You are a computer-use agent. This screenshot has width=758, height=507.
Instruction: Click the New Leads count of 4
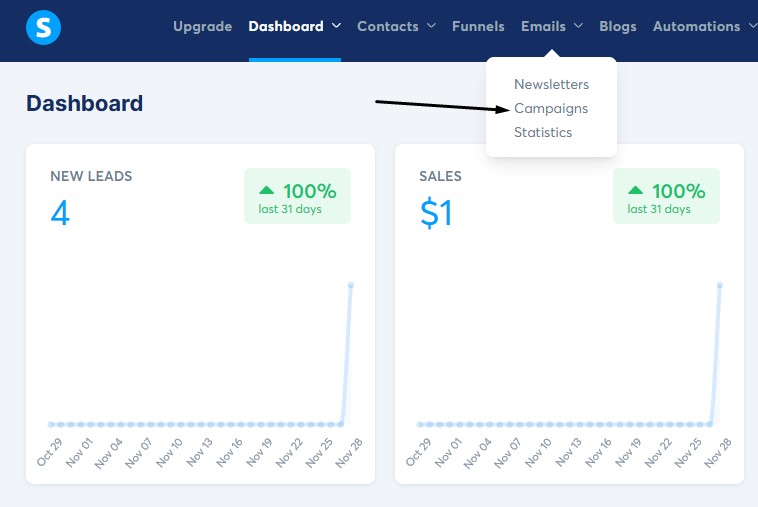[x=60, y=212]
